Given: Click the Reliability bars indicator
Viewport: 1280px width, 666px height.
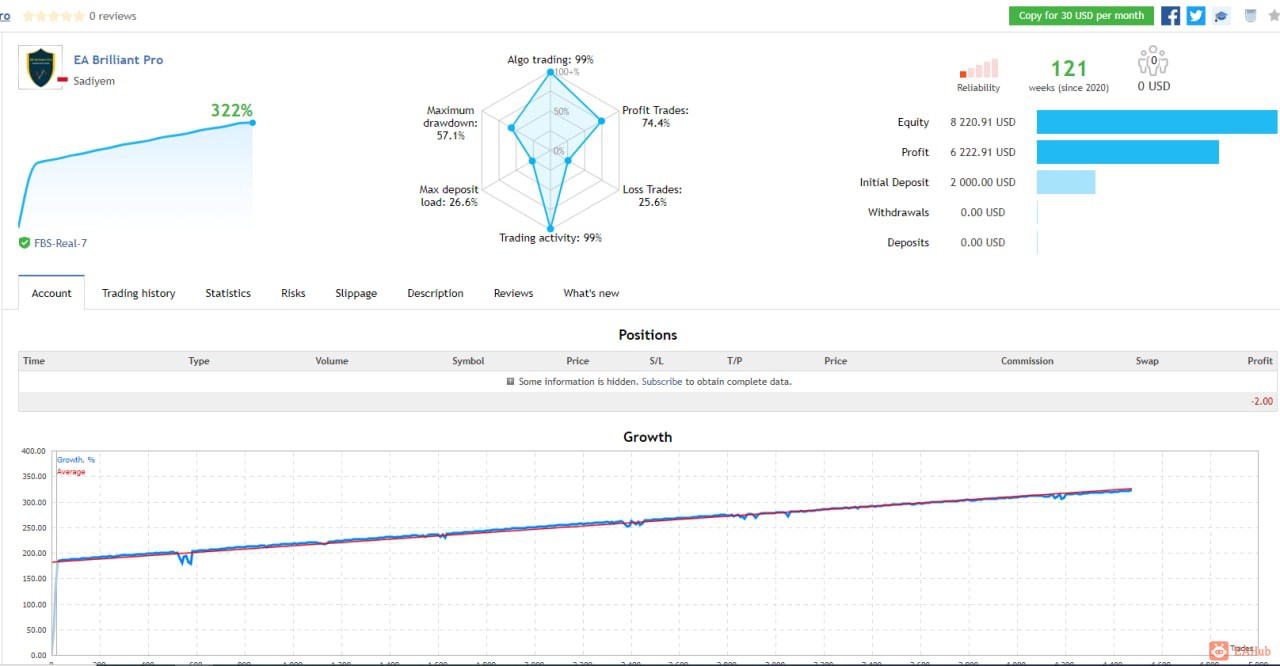Looking at the screenshot, I should [x=979, y=68].
